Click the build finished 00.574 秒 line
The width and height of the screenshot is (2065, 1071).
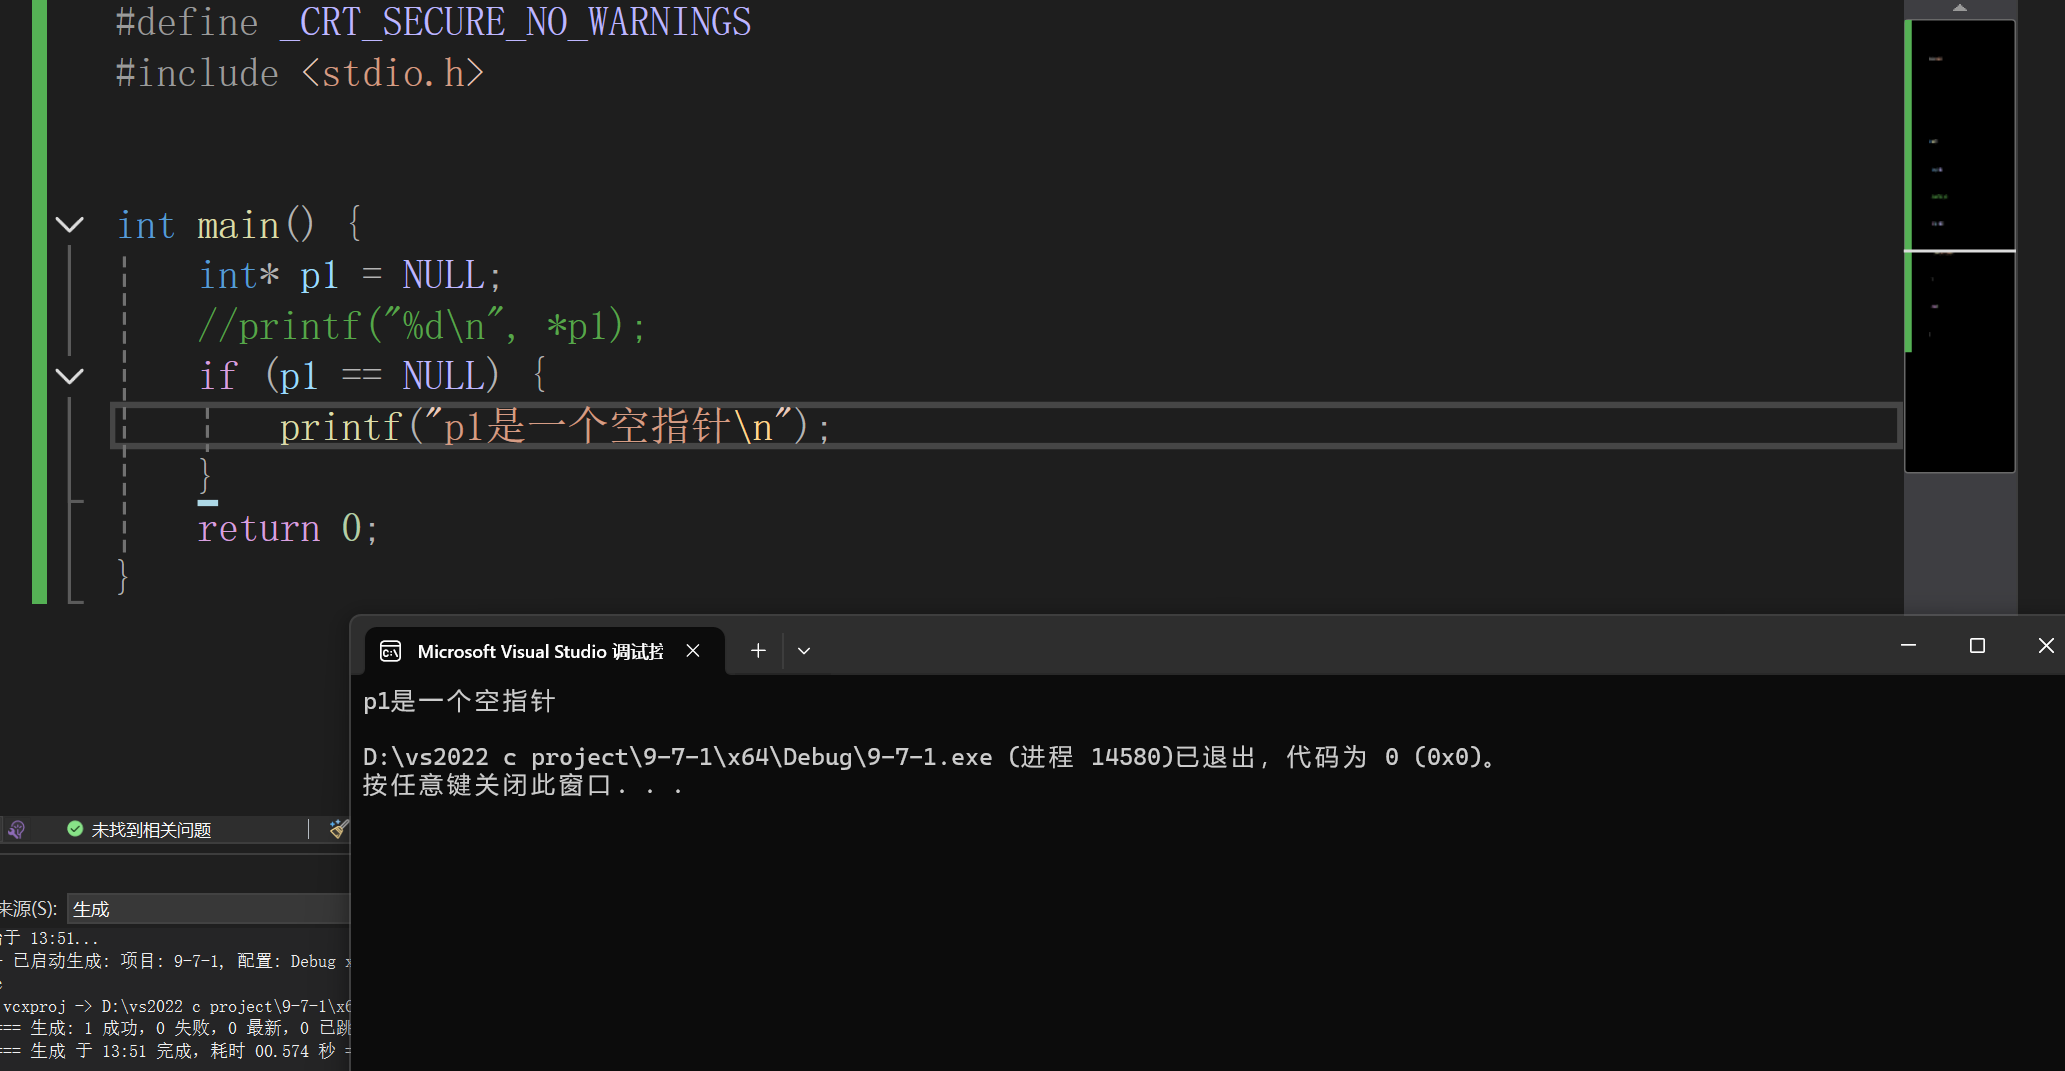[175, 1051]
